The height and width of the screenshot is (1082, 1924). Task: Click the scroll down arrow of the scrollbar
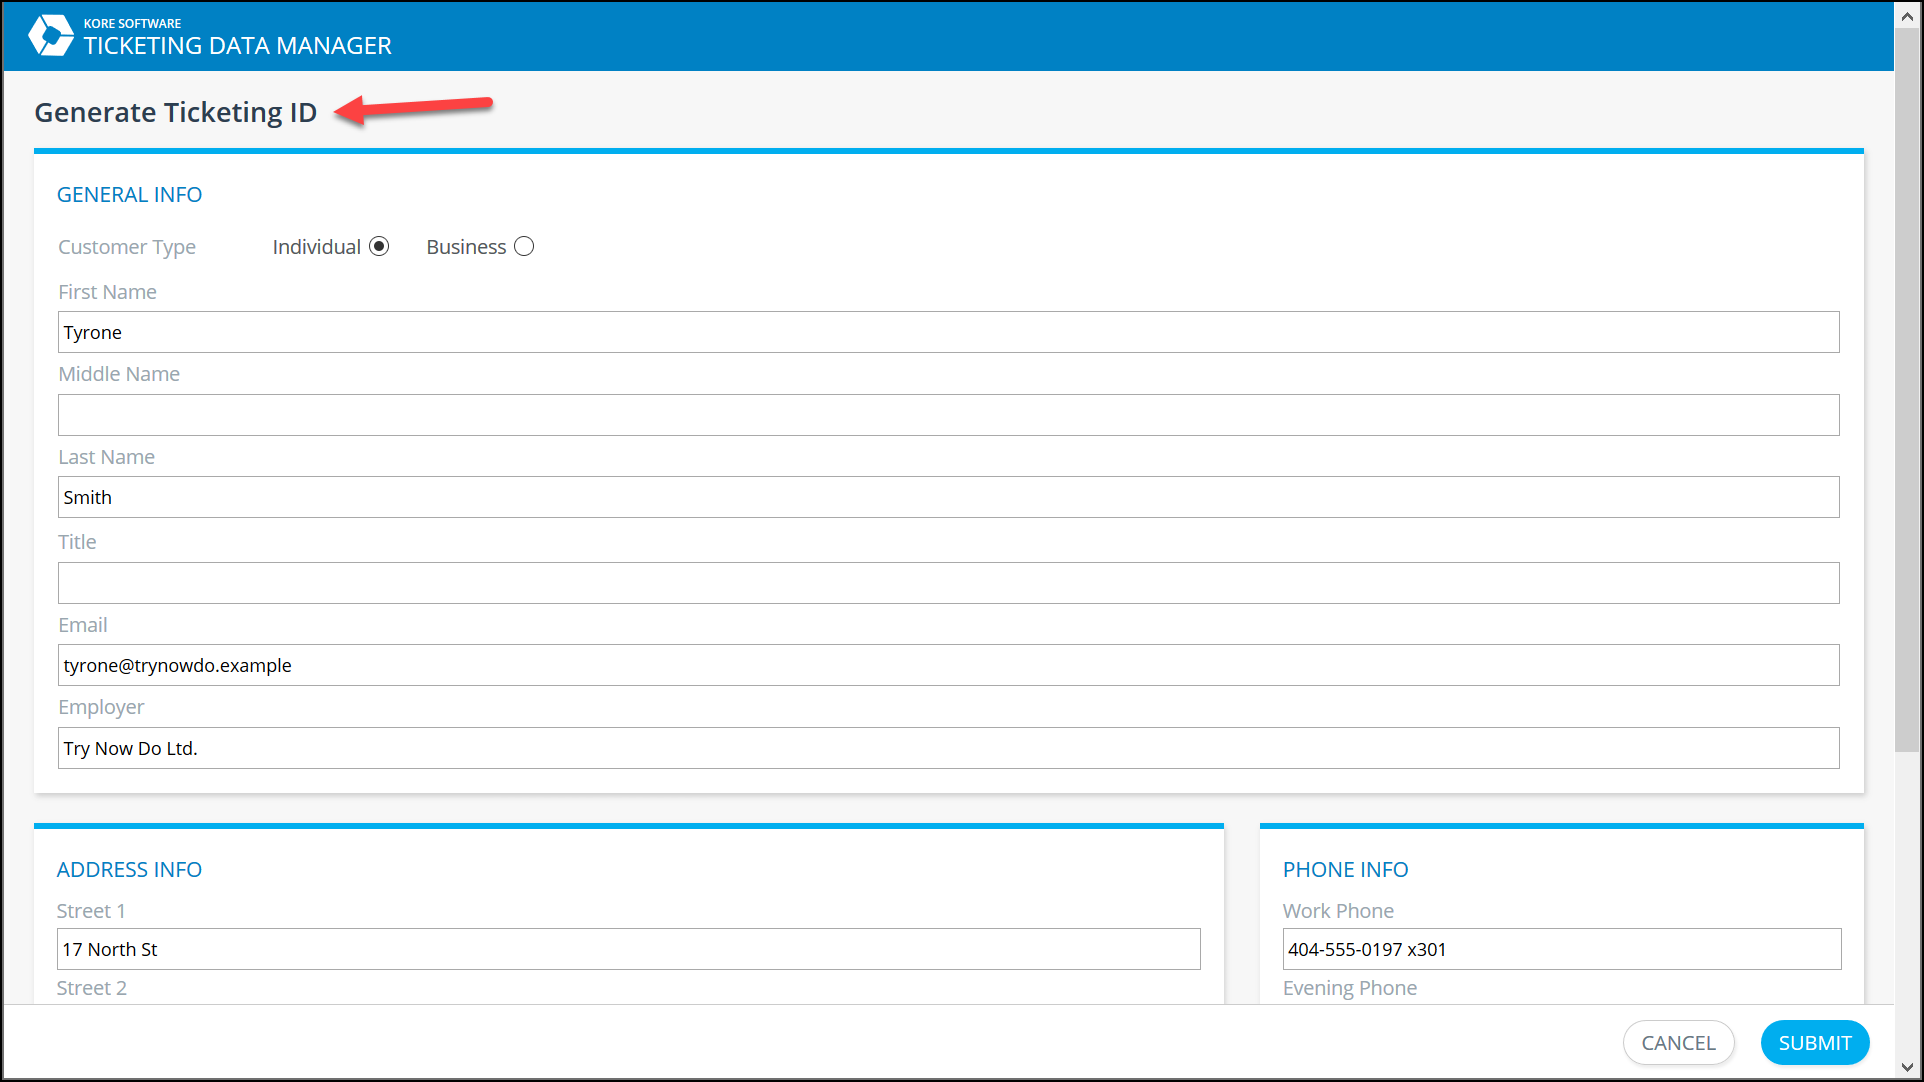coord(1908,1067)
